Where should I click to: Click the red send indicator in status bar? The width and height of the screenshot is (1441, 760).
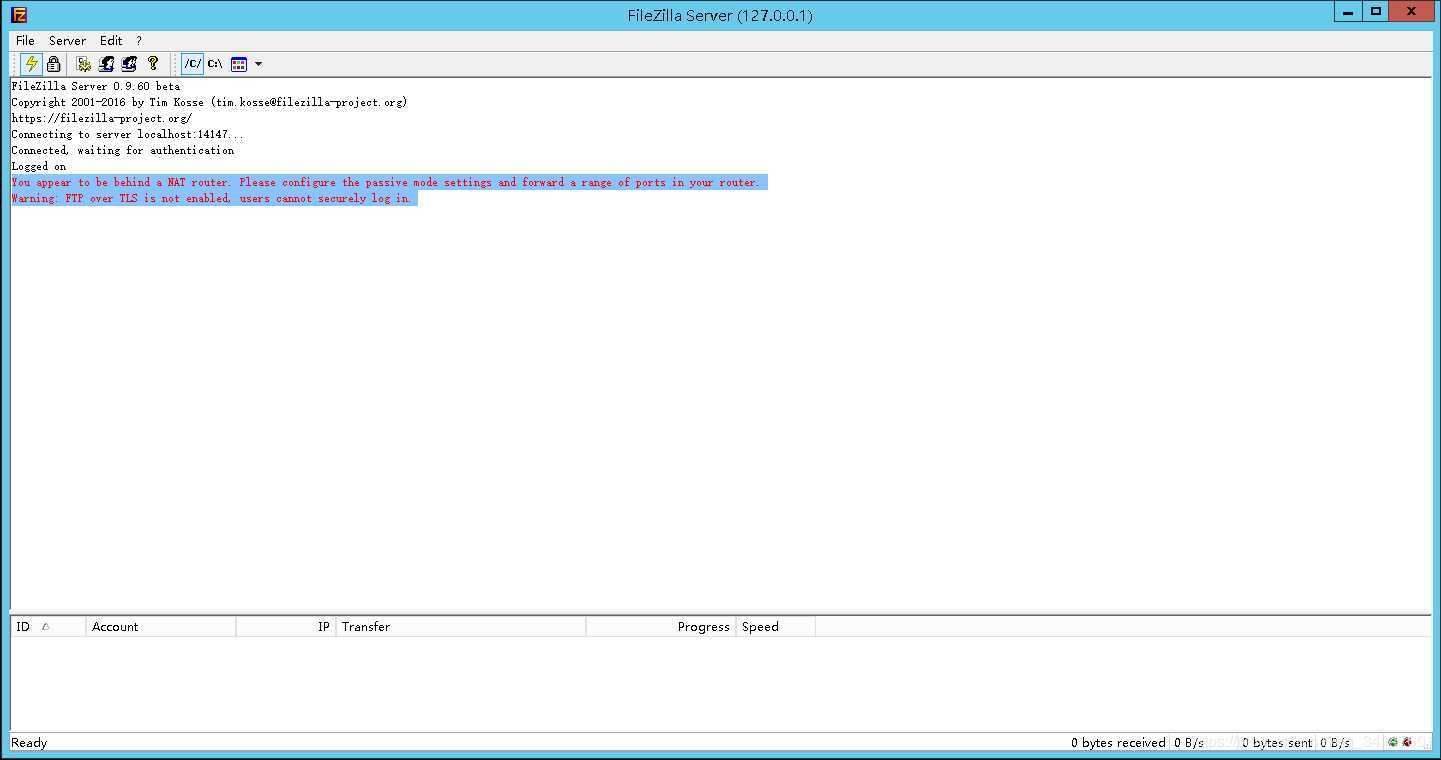1407,742
